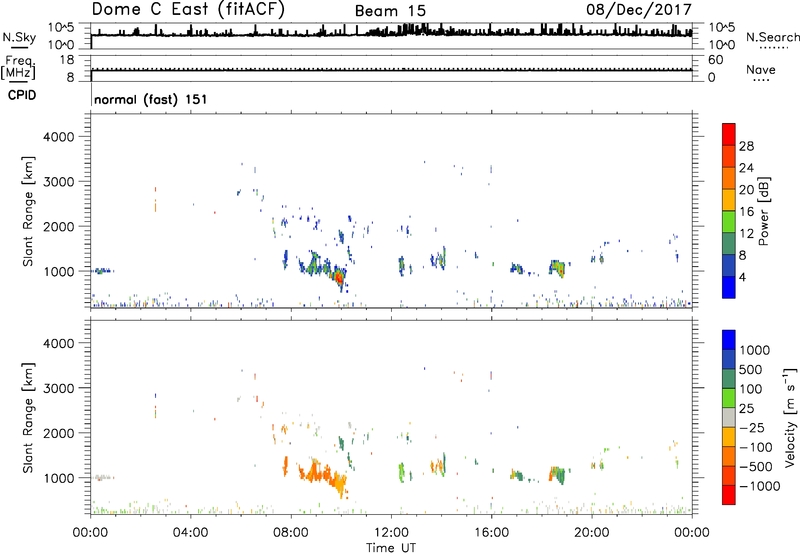
Task: Click the 'Velocity [m s⁻¹]' colorbar label
Action: (x=790, y=417)
